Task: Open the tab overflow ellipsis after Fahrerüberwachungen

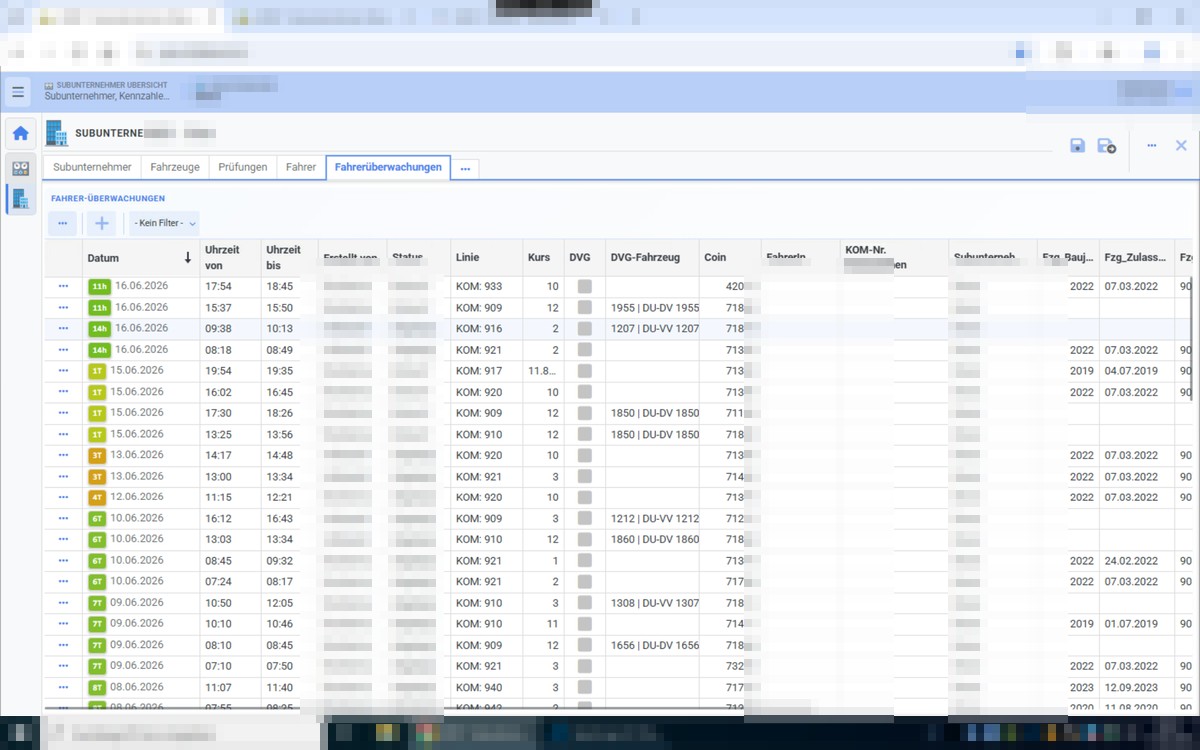Action: 465,168
